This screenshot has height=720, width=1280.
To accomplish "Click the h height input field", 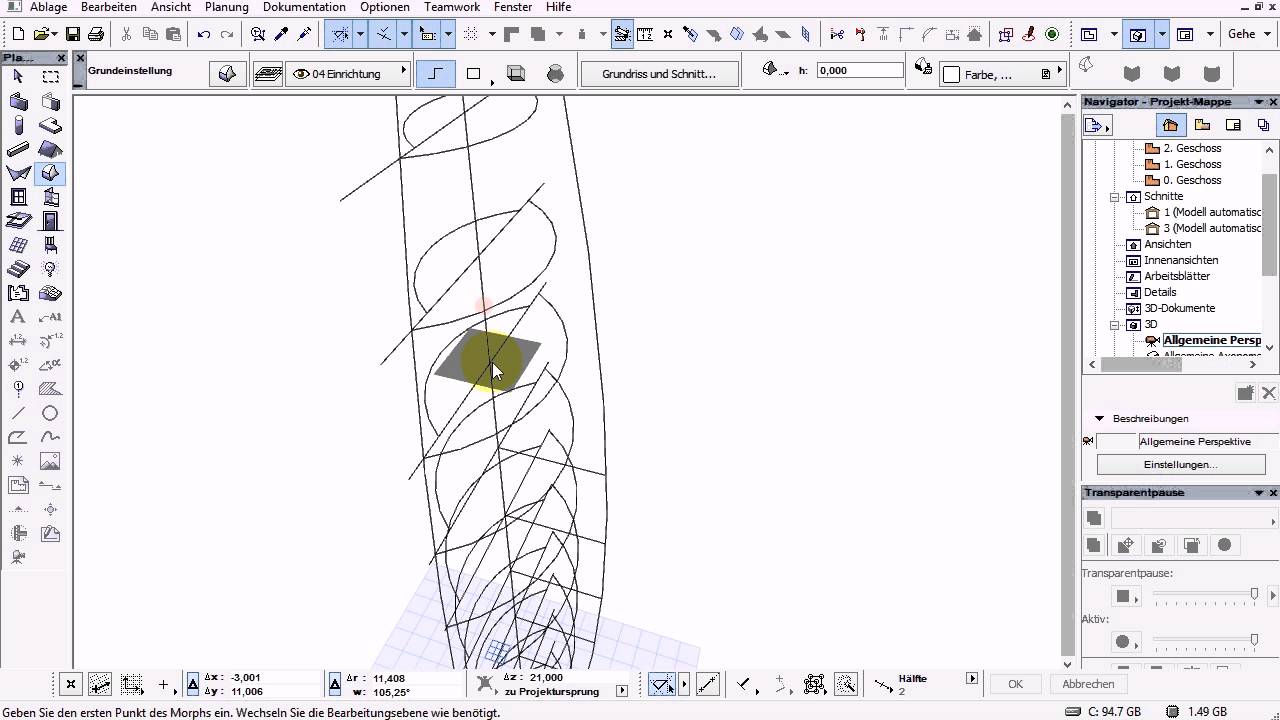I will coord(860,71).
